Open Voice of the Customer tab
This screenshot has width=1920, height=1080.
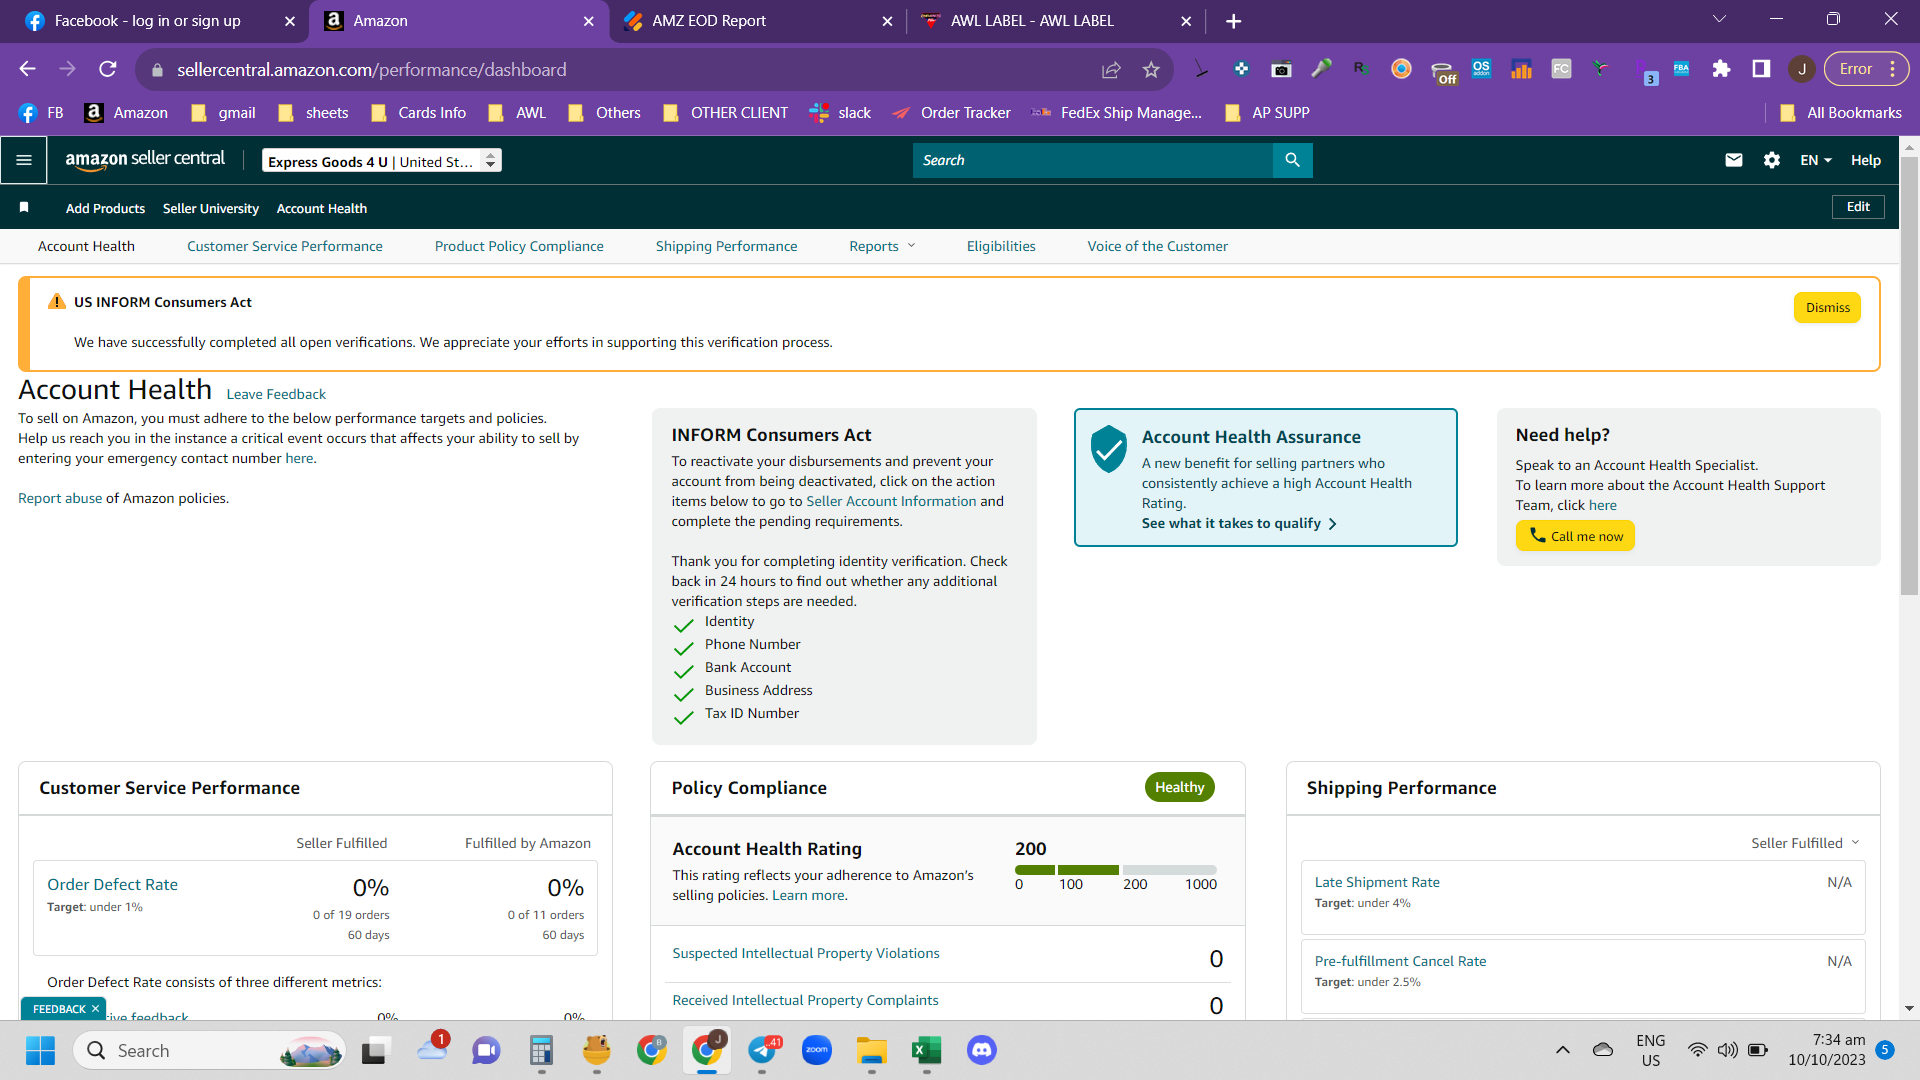(x=1158, y=246)
